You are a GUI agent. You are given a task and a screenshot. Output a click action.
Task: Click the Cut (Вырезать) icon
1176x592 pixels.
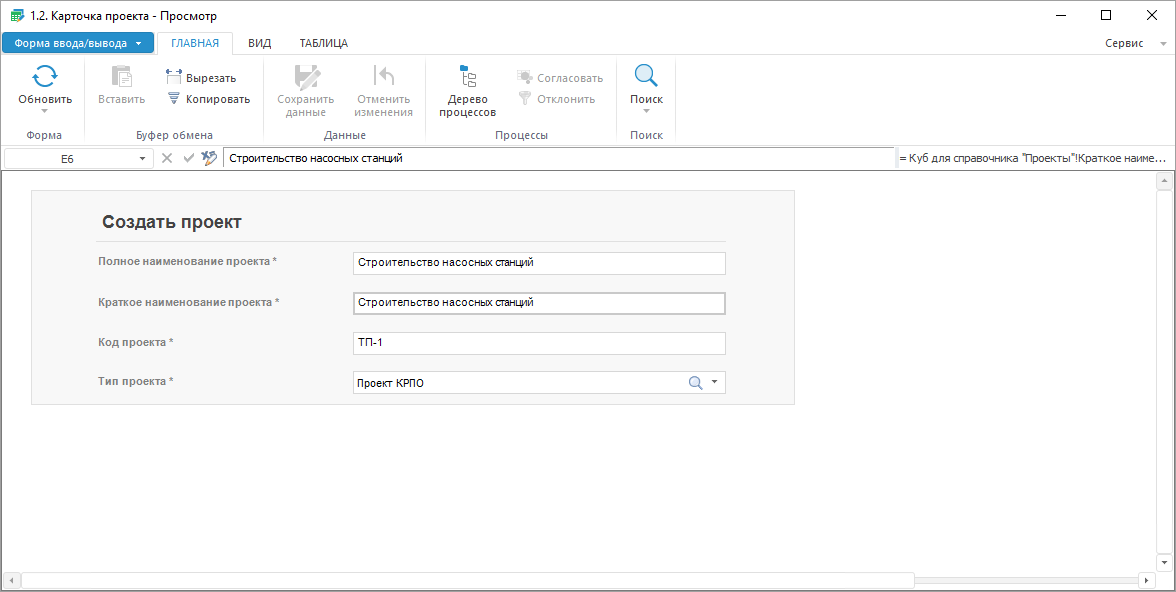173,78
